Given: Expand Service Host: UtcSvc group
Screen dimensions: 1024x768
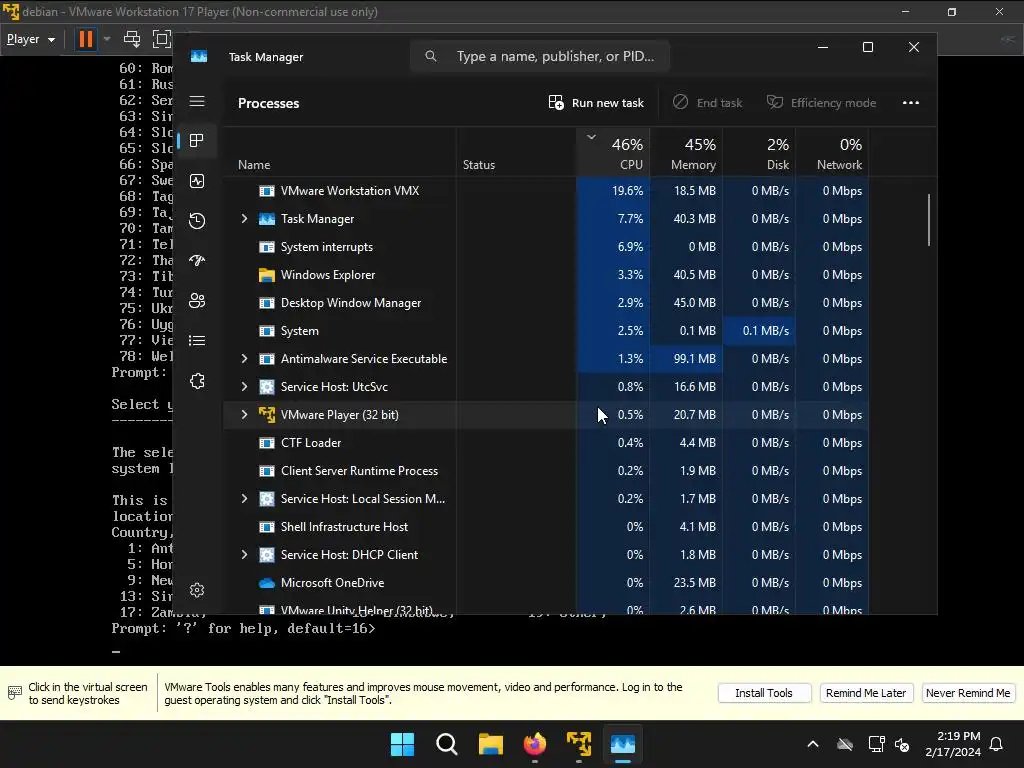Looking at the screenshot, I should (244, 387).
